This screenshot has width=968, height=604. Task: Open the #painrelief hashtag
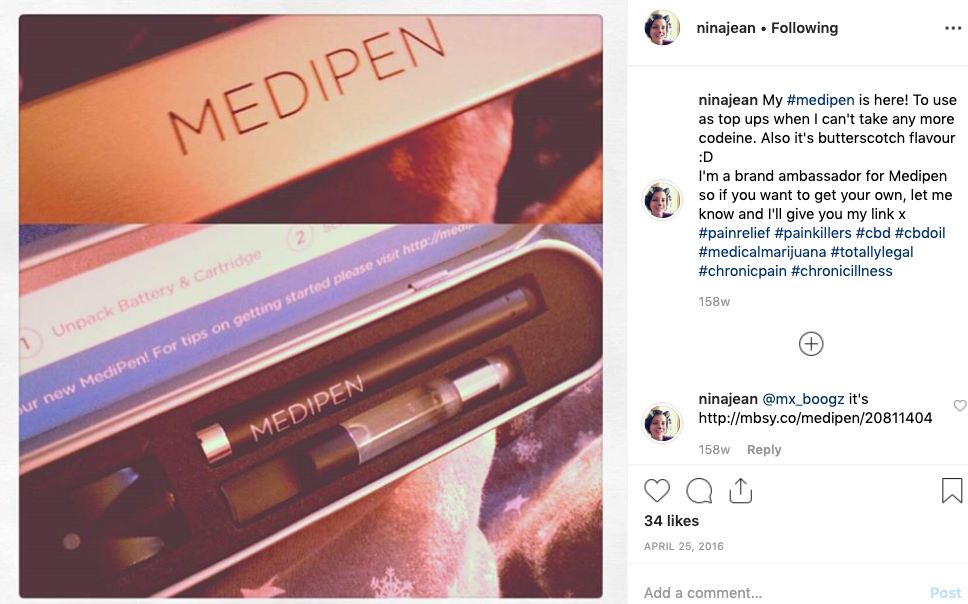pos(734,233)
